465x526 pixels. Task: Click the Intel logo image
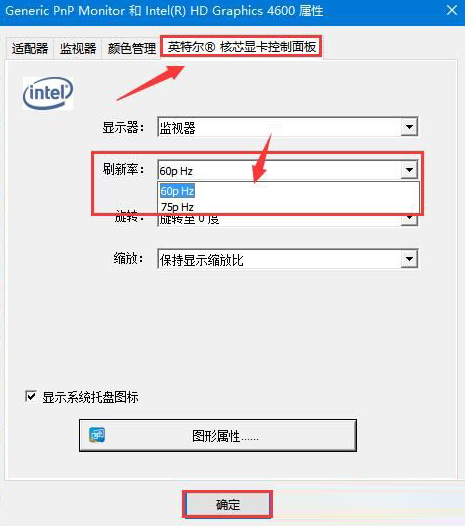[x=48, y=93]
